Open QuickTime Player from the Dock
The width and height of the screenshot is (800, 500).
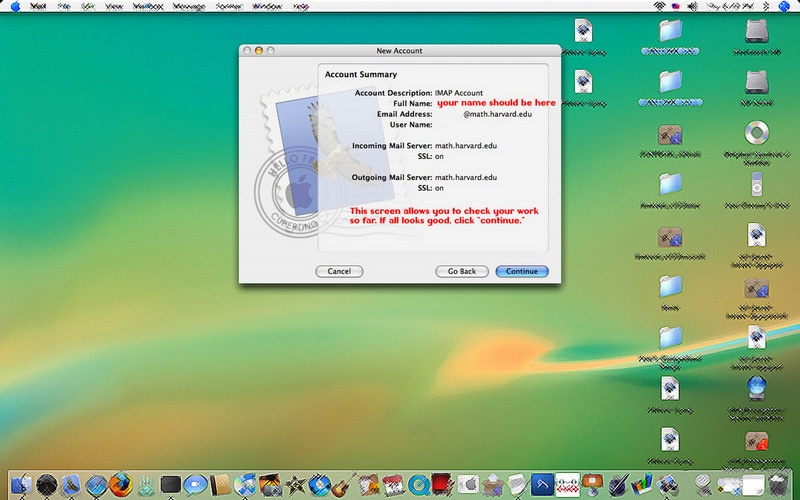(419, 485)
